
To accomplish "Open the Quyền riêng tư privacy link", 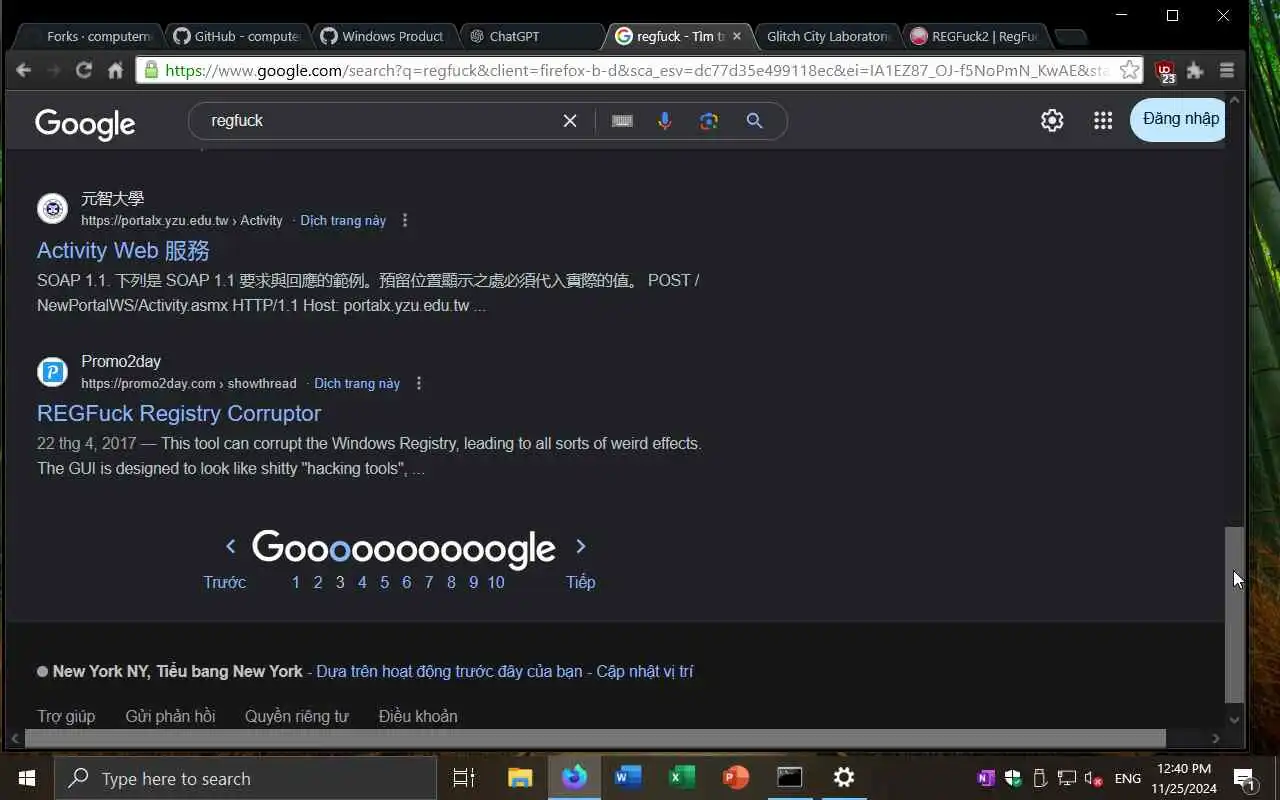I will [297, 716].
